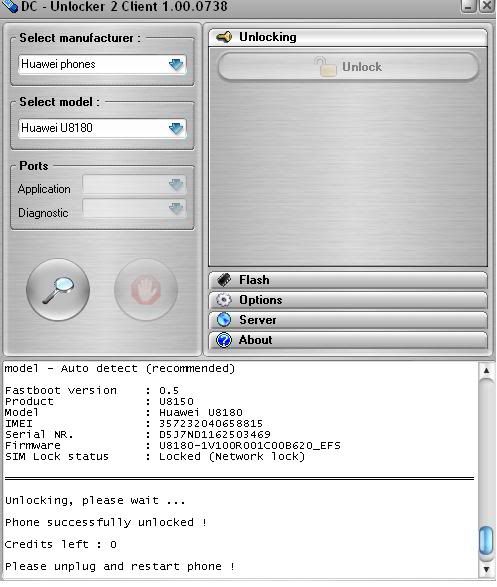Click the Unlock button
The image size is (497, 587).
pyautogui.click(x=348, y=67)
